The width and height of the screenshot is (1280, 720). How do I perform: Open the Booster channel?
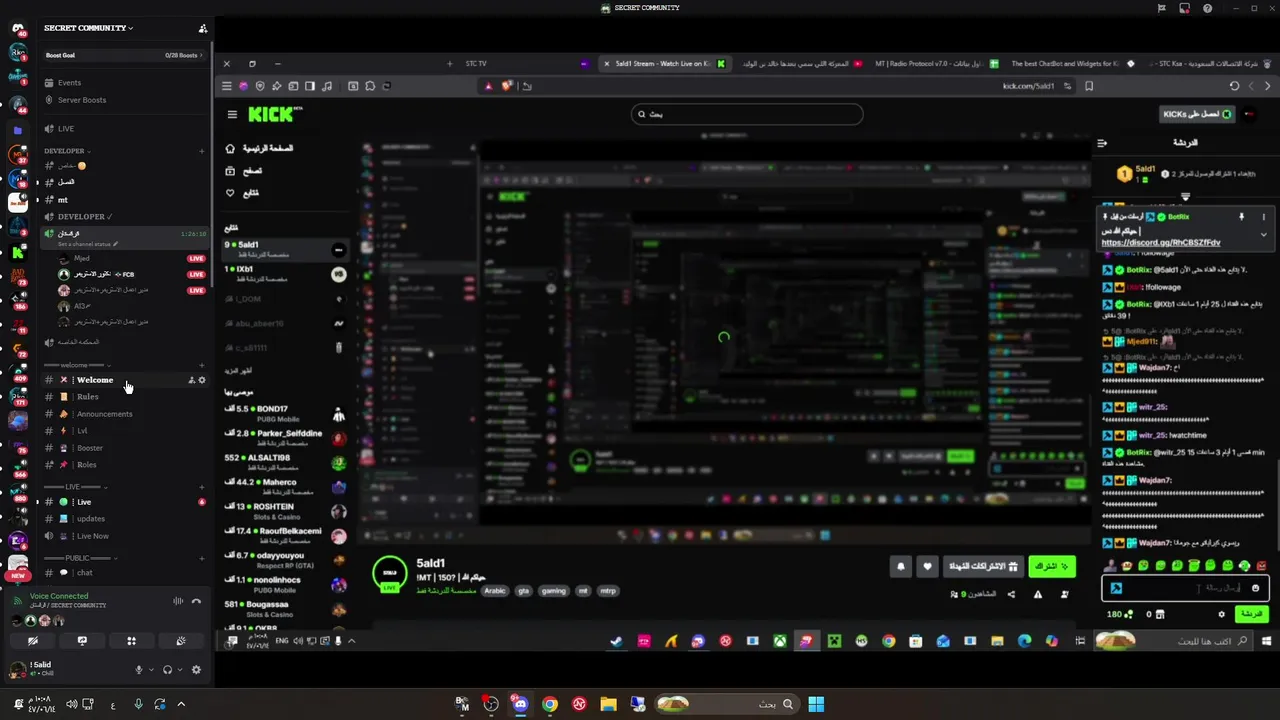pos(124,448)
